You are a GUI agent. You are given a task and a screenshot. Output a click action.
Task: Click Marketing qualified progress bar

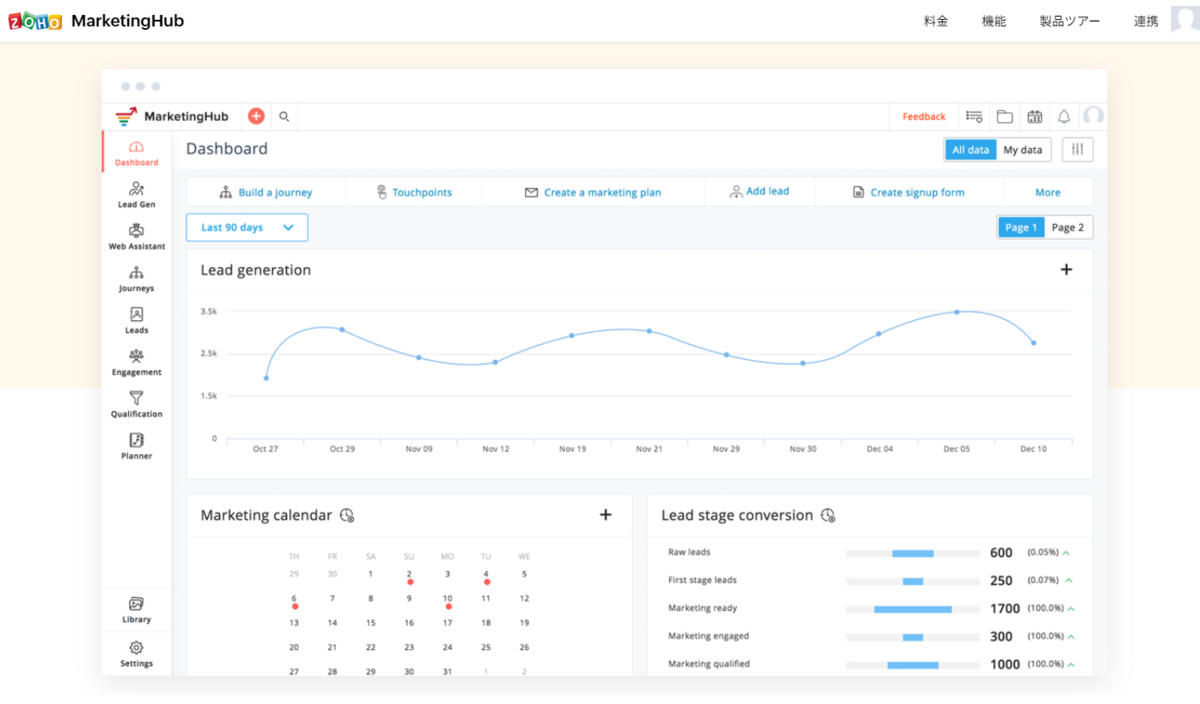pyautogui.click(x=912, y=665)
